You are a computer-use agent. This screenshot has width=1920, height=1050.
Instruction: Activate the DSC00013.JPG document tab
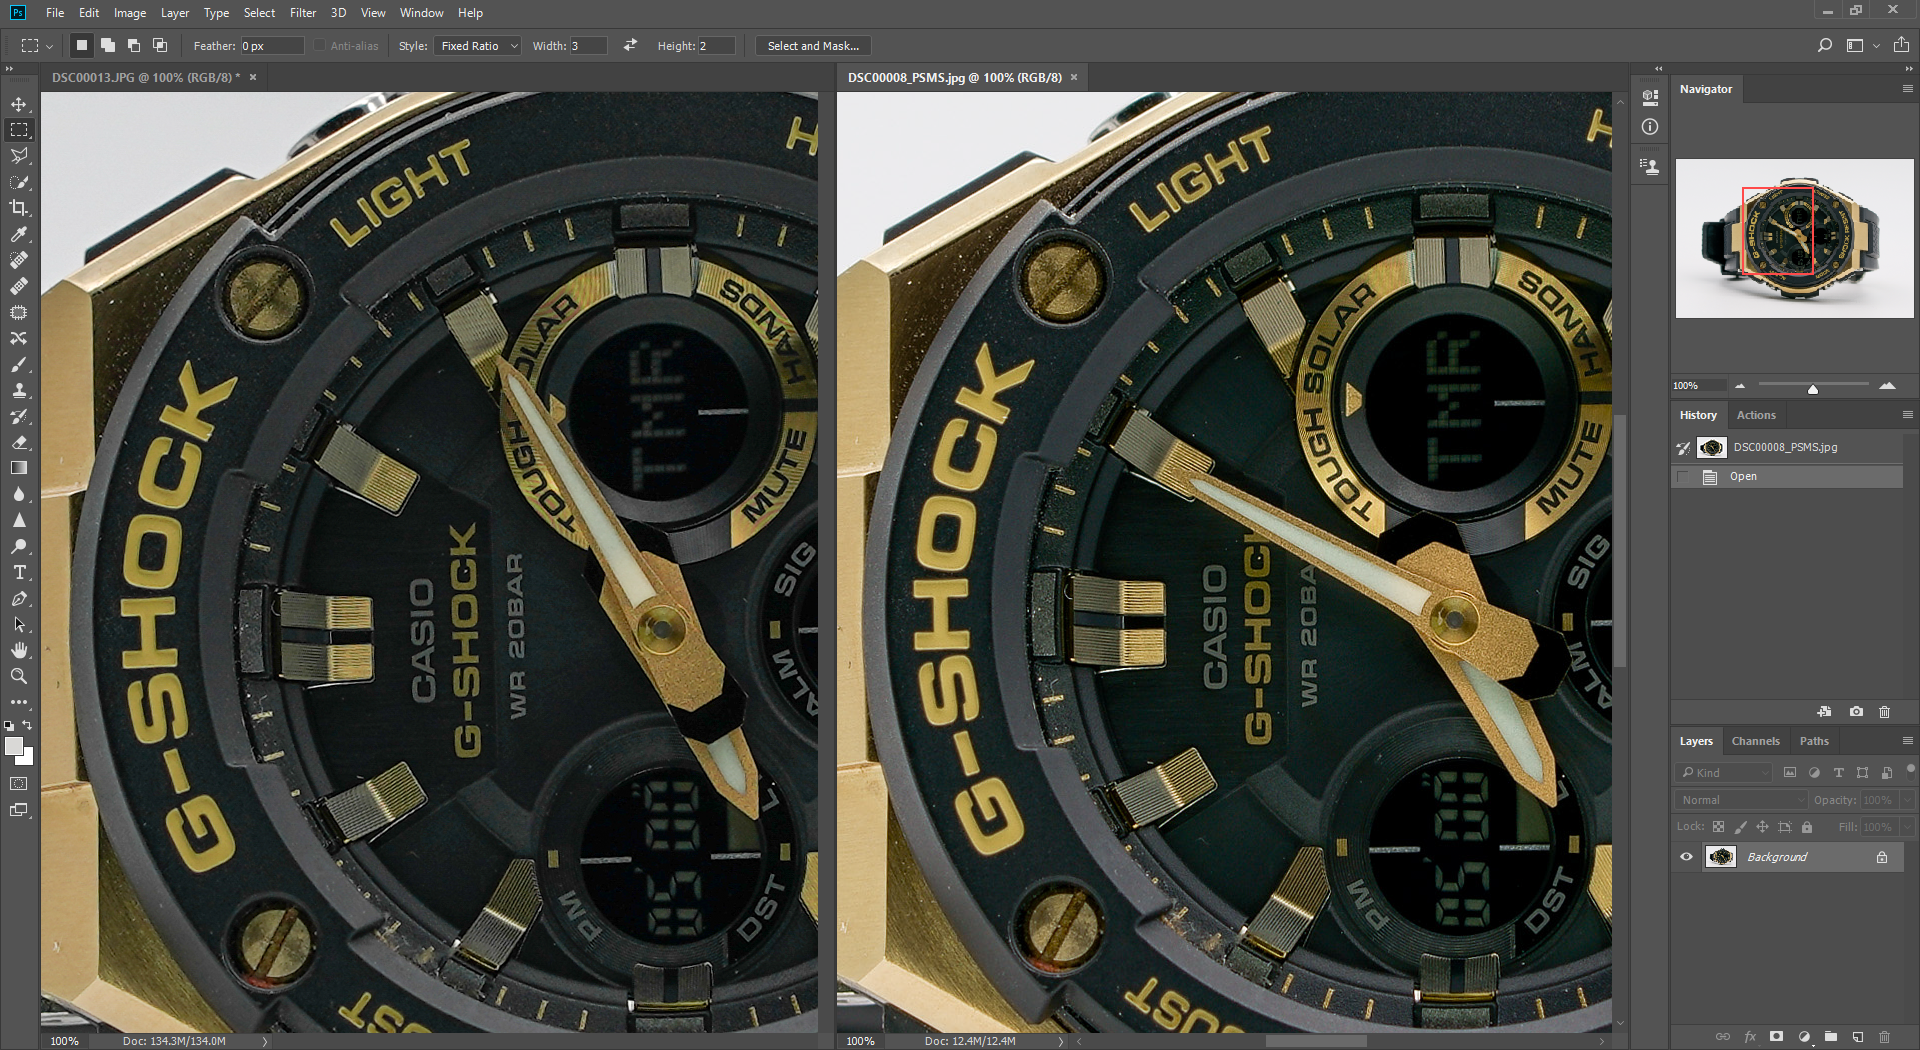145,77
